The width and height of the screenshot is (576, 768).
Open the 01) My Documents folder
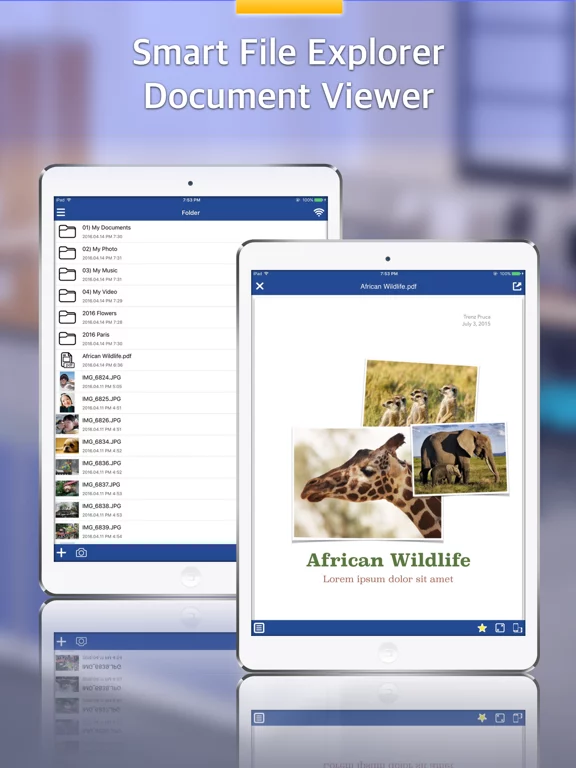coord(146,231)
